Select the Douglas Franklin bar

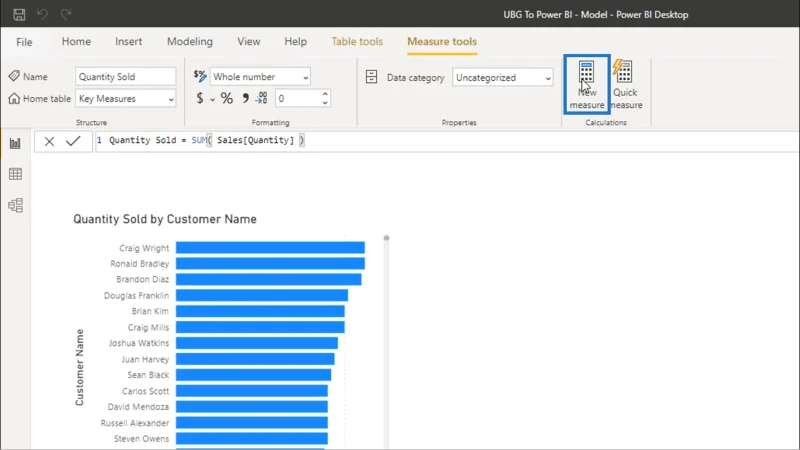(262, 295)
